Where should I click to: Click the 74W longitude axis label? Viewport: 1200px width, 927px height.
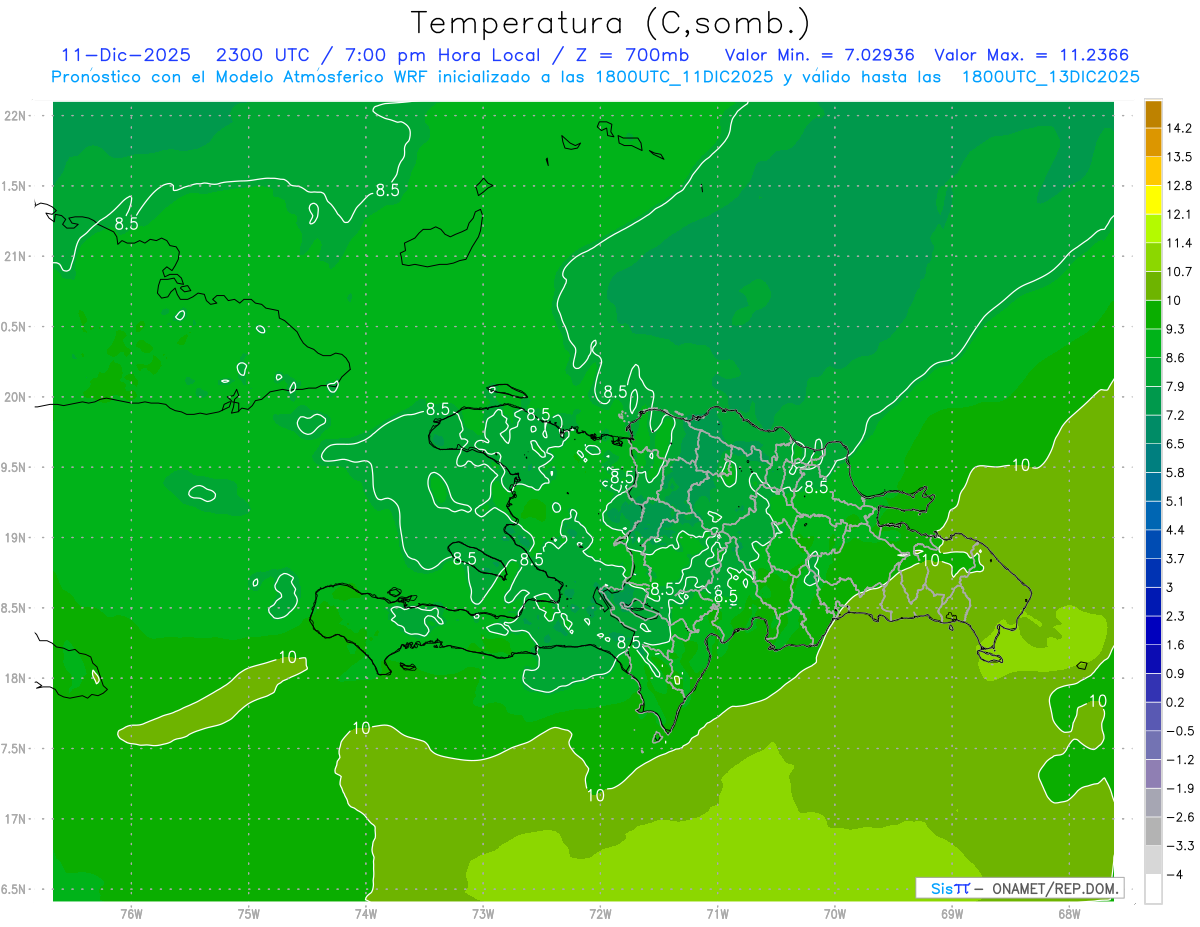click(x=366, y=914)
